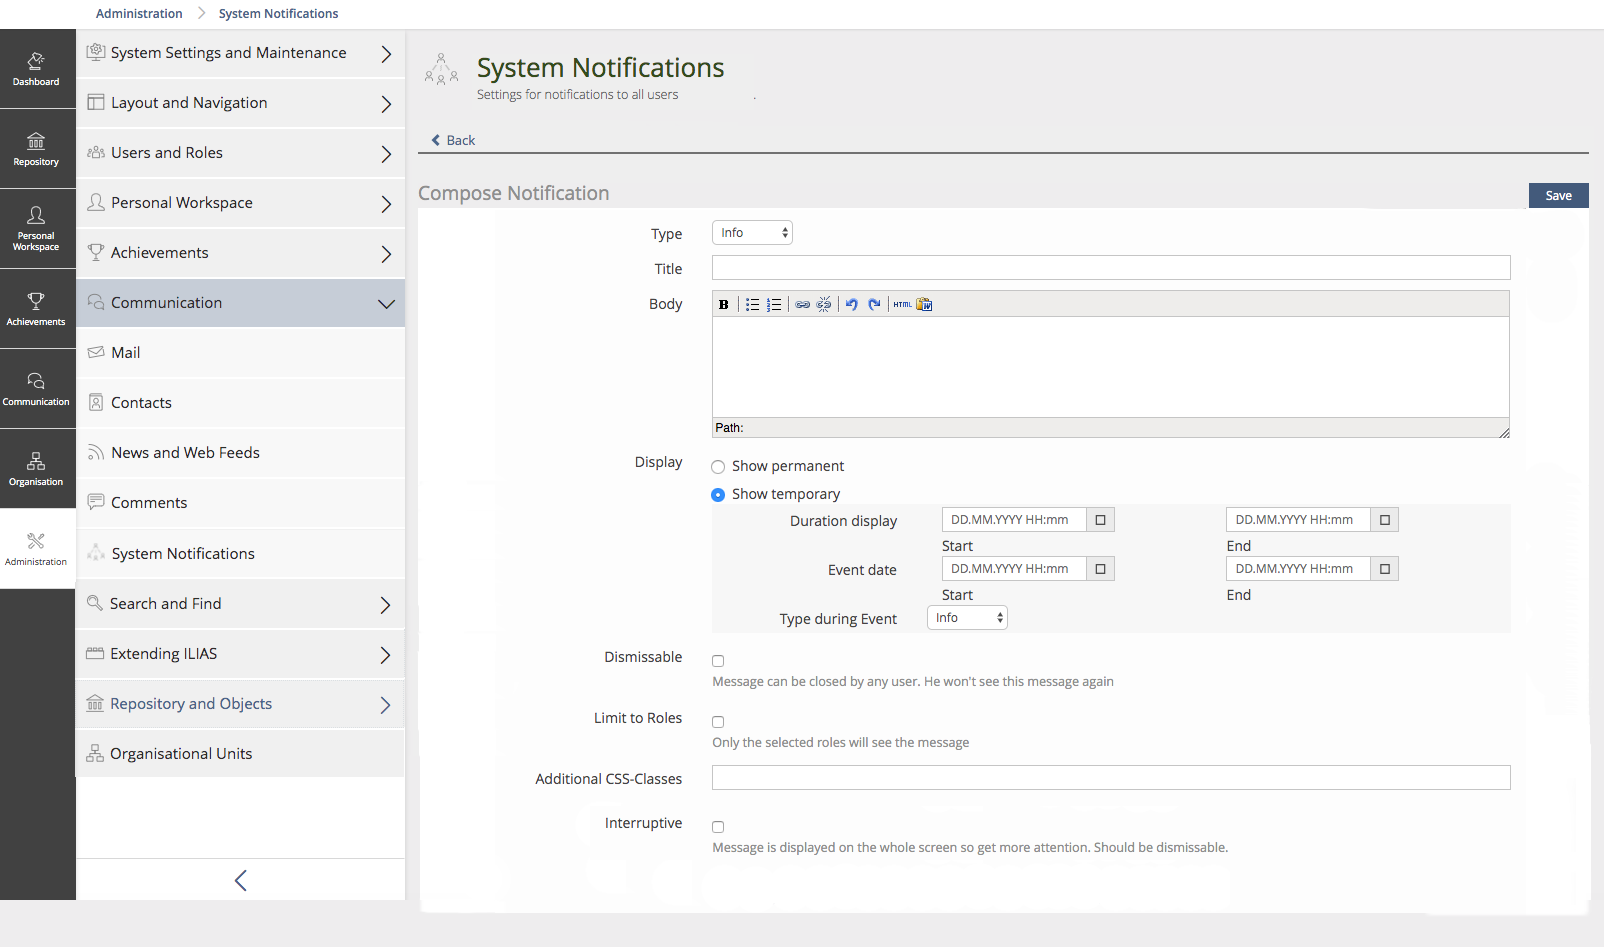Insert a bulleted list in Body editor
The height and width of the screenshot is (947, 1604).
click(752, 305)
